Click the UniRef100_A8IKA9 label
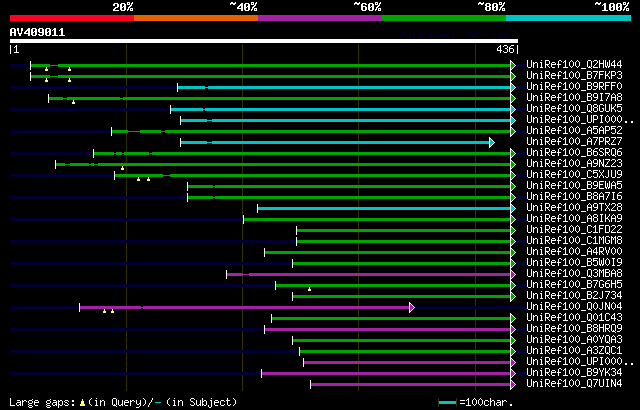The image size is (640, 410). pos(574,219)
